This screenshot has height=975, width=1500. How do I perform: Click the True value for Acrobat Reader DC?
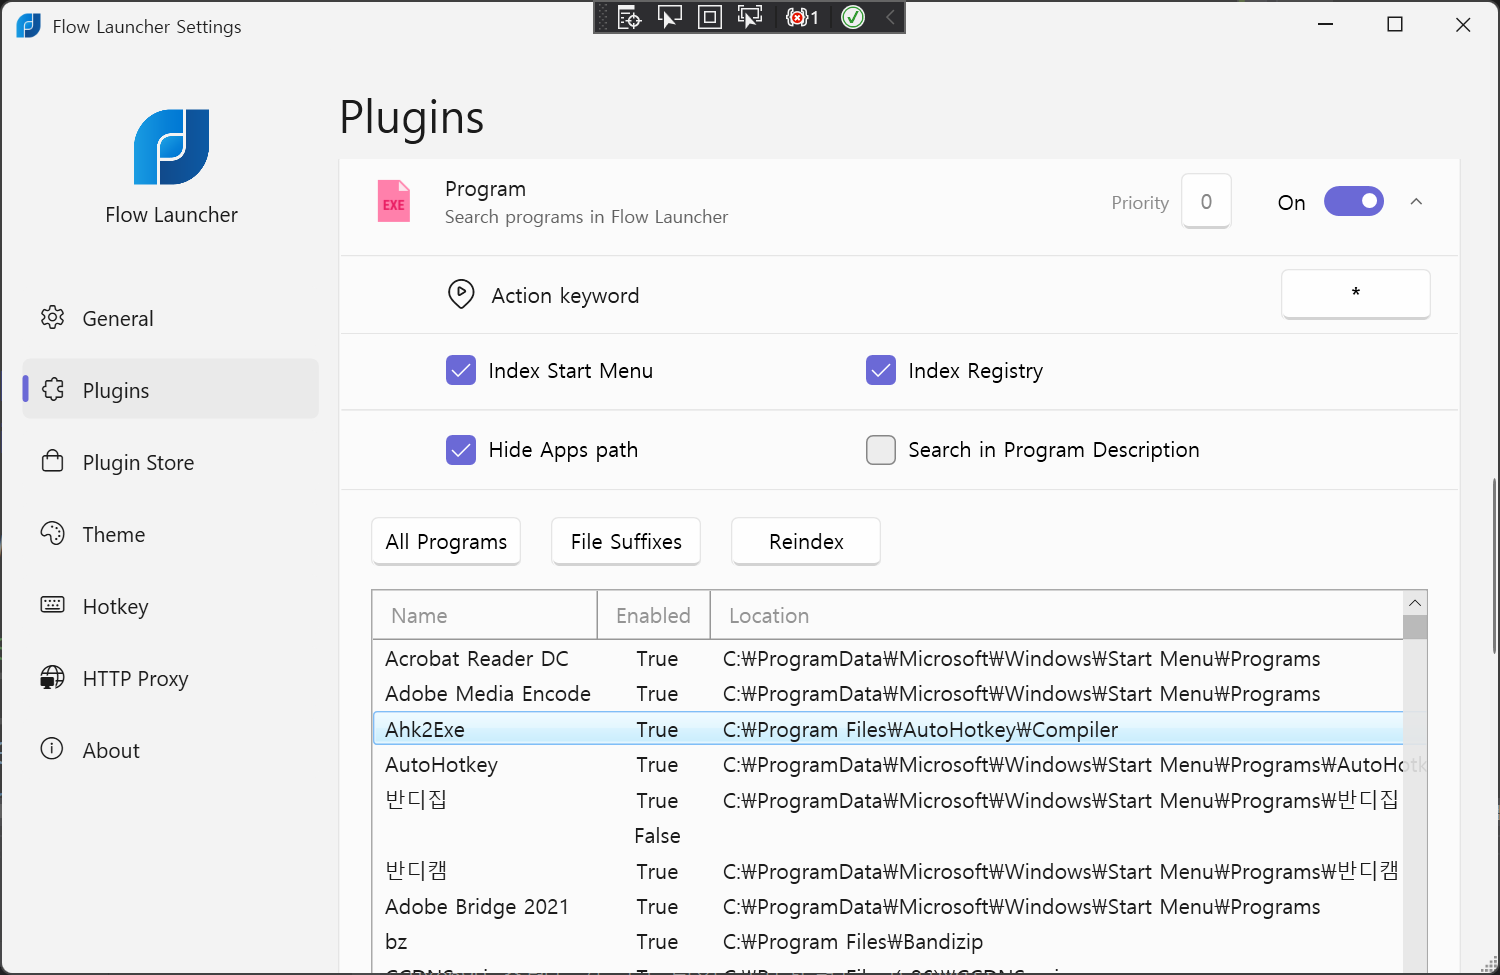657,659
